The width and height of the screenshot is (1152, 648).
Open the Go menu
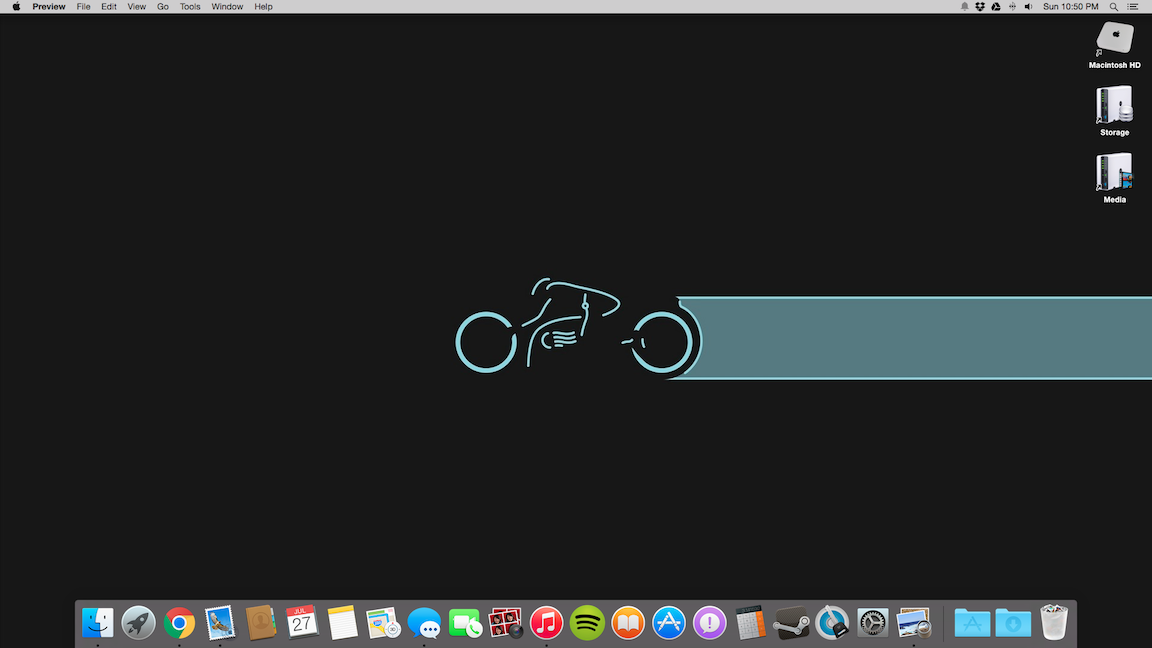pos(163,7)
